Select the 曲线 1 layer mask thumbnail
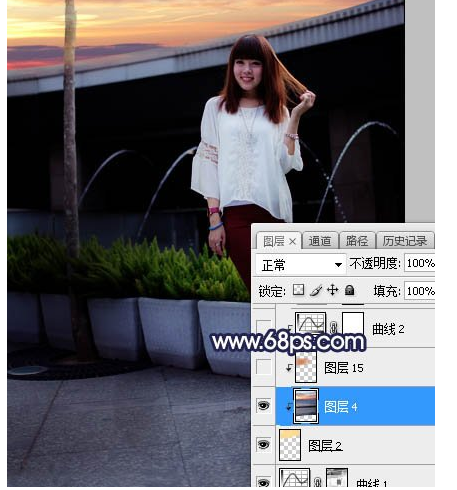Viewport: 457px width, 490px height. click(337, 477)
